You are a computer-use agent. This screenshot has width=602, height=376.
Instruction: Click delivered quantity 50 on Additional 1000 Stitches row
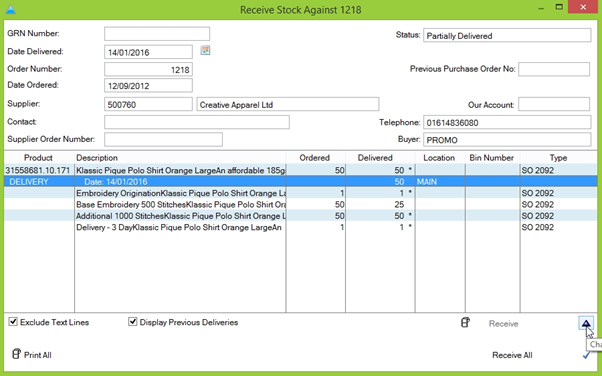[399, 216]
